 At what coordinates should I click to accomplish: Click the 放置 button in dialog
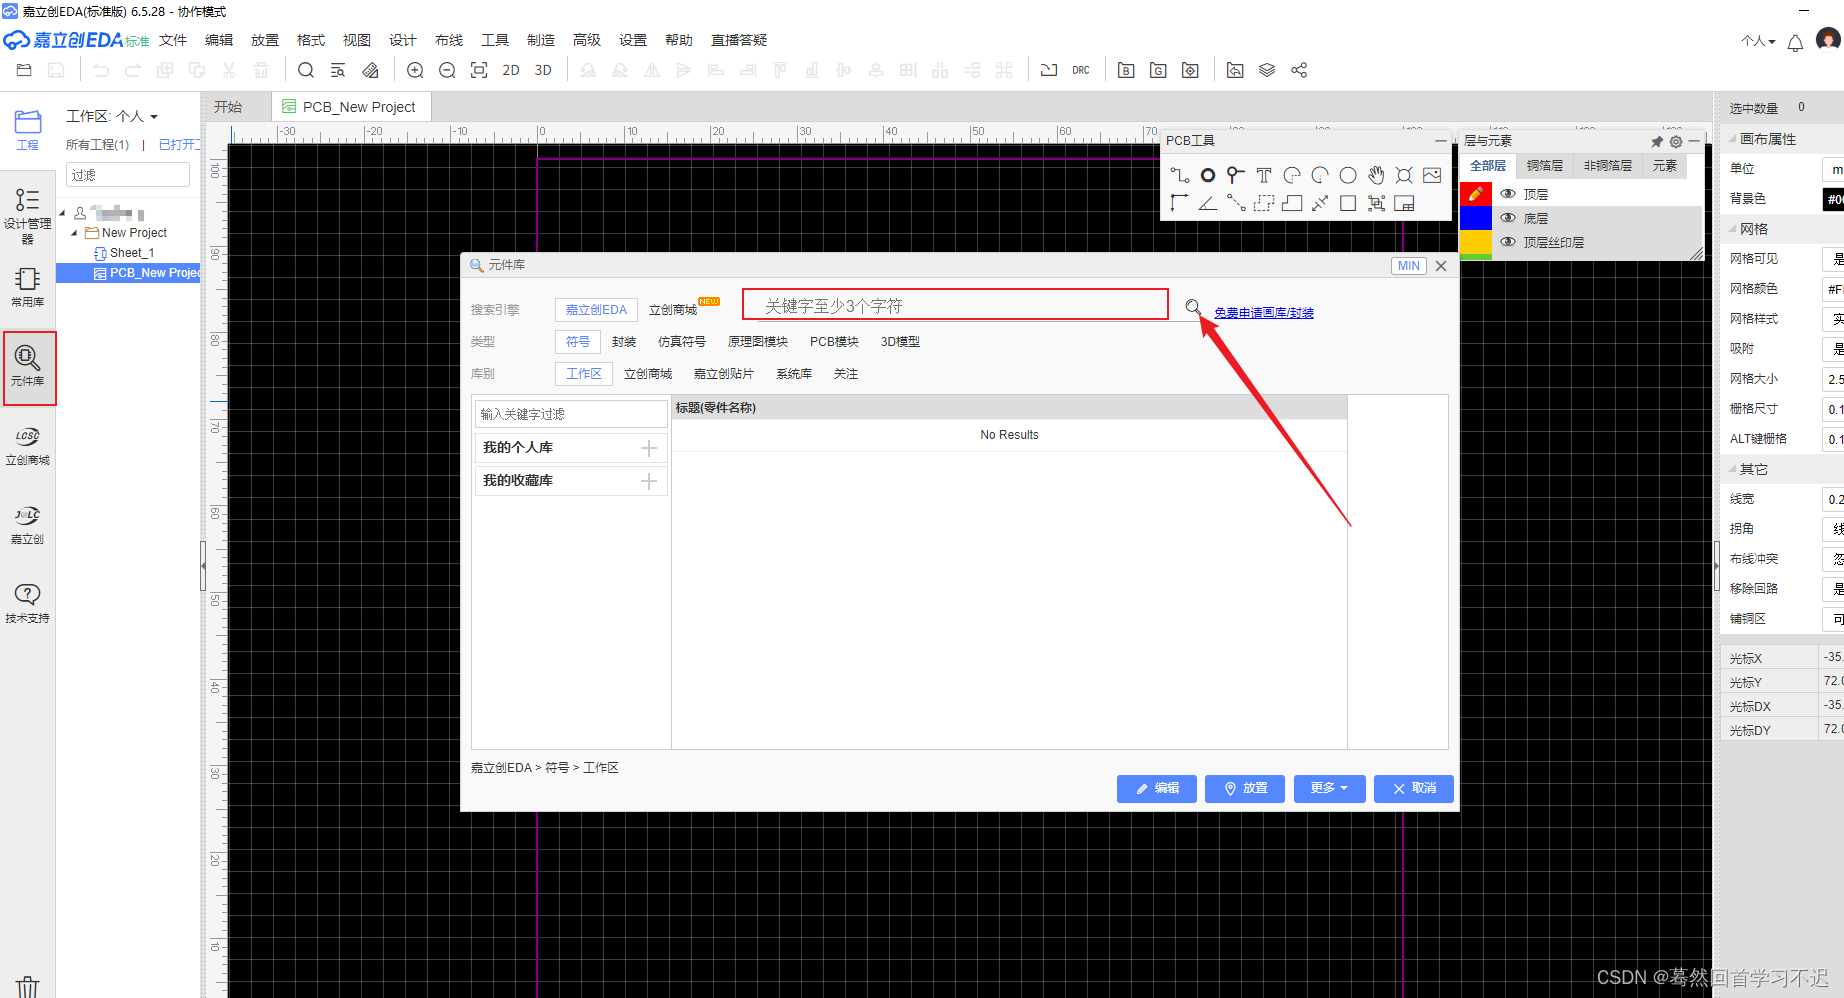coord(1245,788)
